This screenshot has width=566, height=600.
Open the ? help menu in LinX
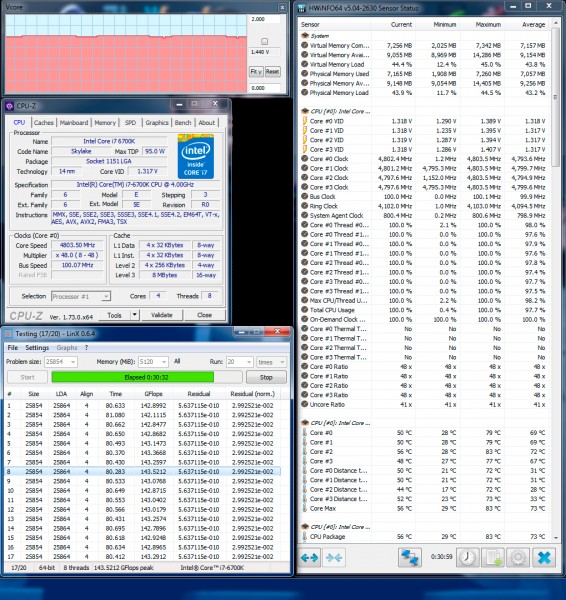coord(86,347)
